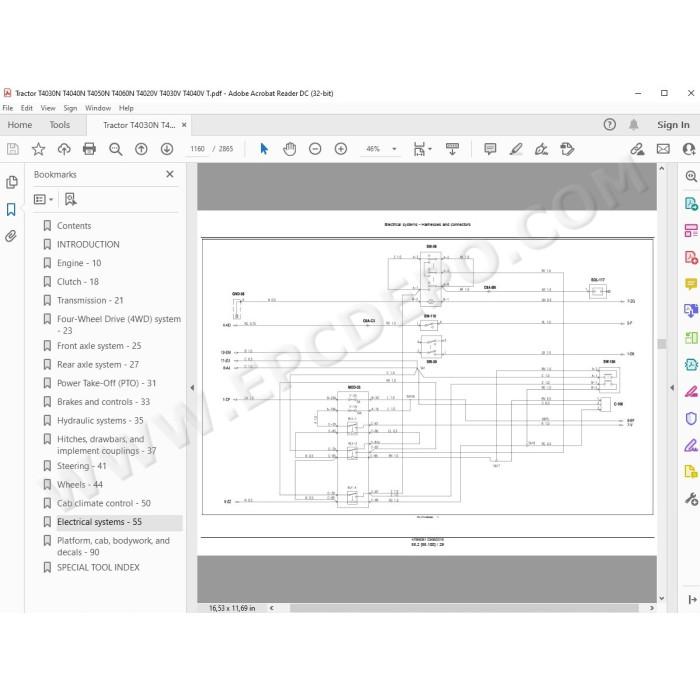Go to next page arrow
This screenshot has height=700, width=700.
click(x=167, y=149)
